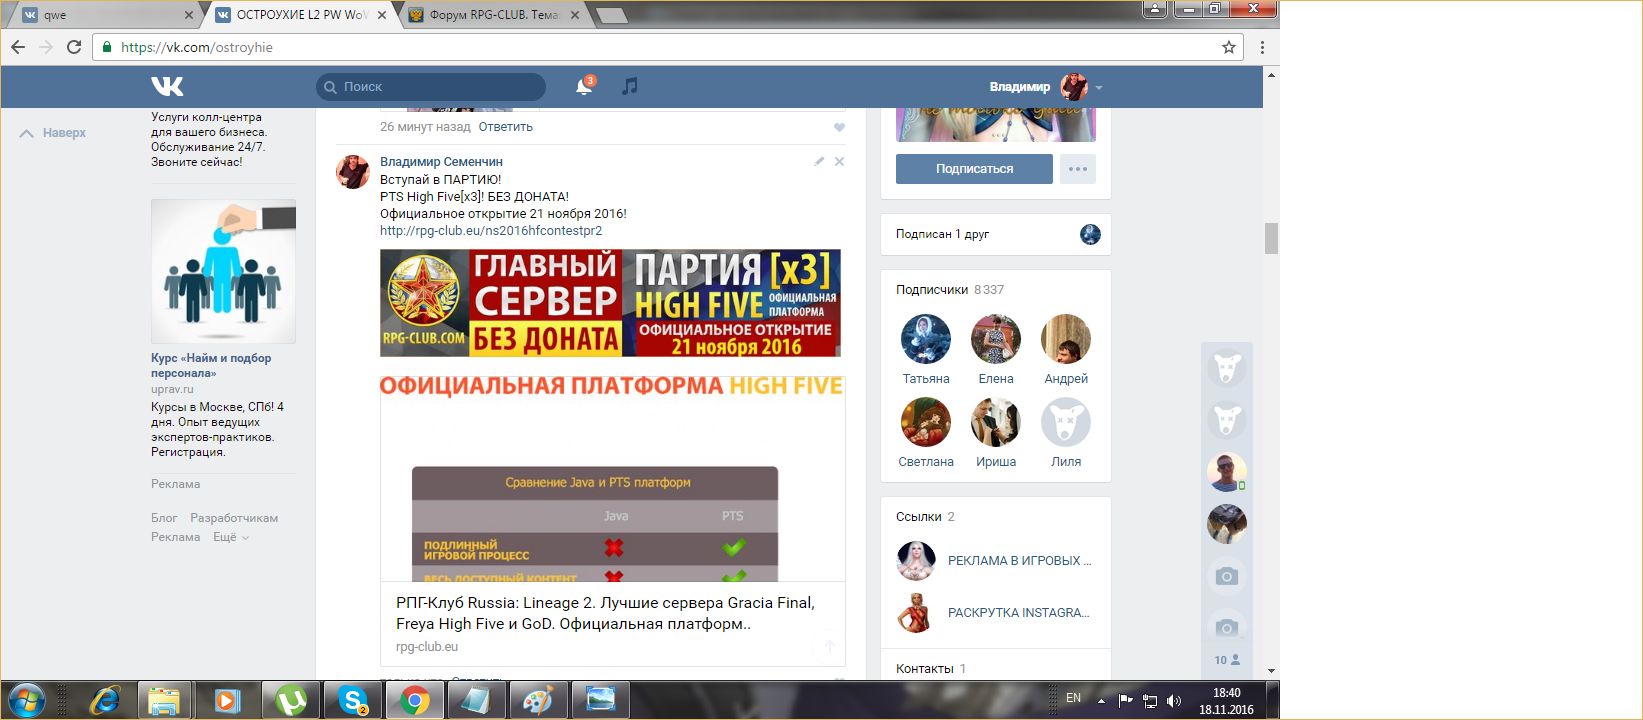Click the Подписаться button
This screenshot has width=1643, height=720.
[x=974, y=169]
